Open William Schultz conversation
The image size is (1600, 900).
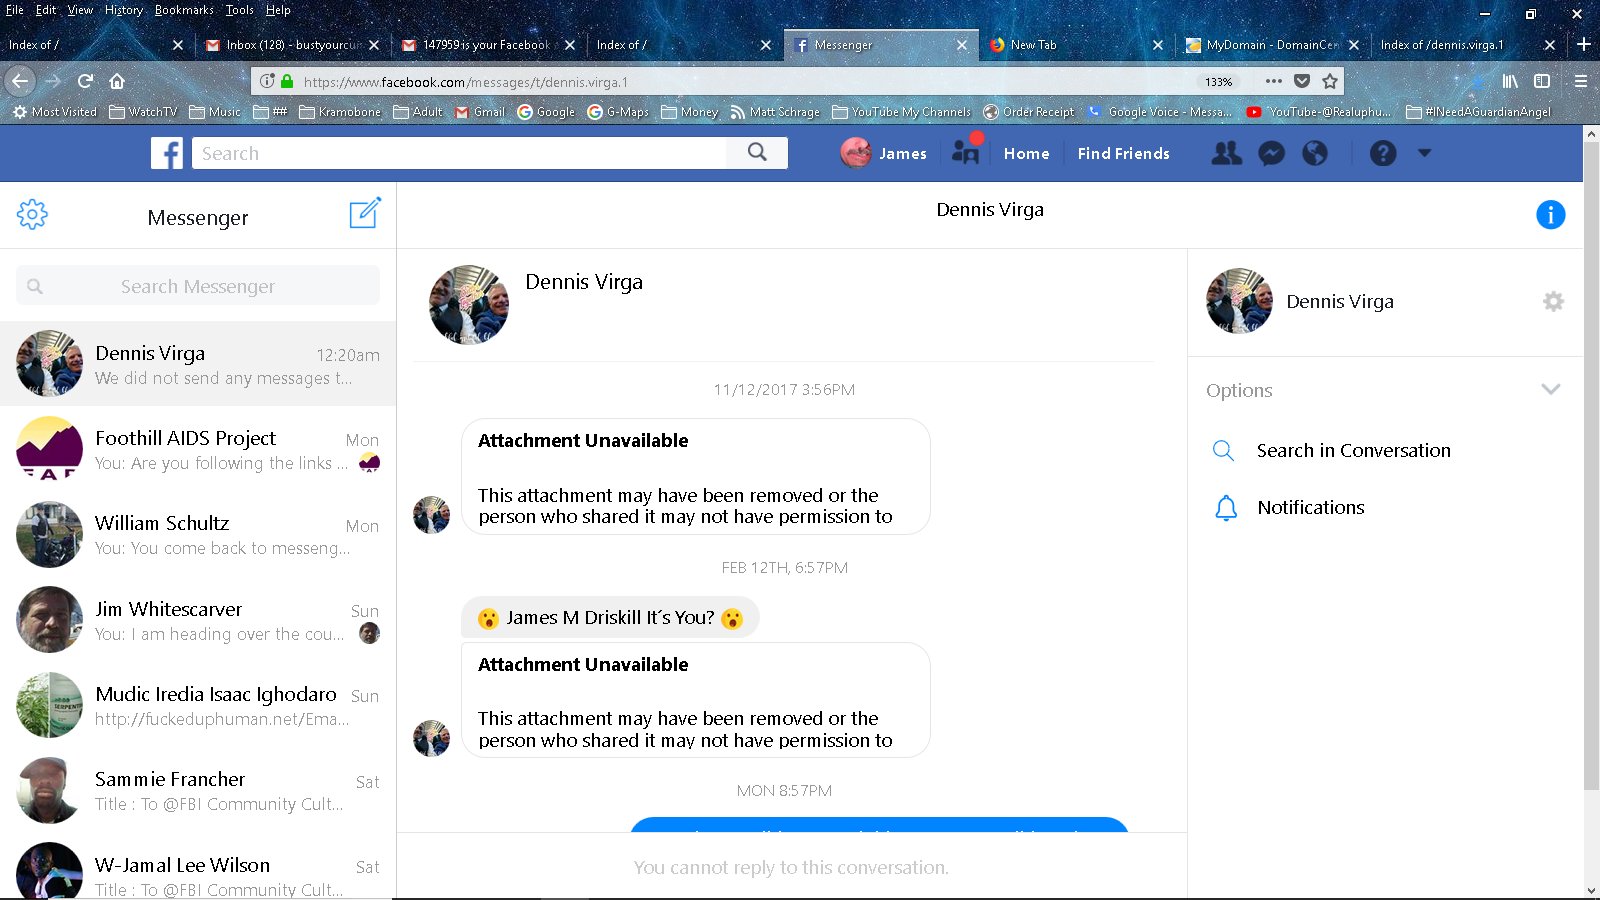pos(198,535)
